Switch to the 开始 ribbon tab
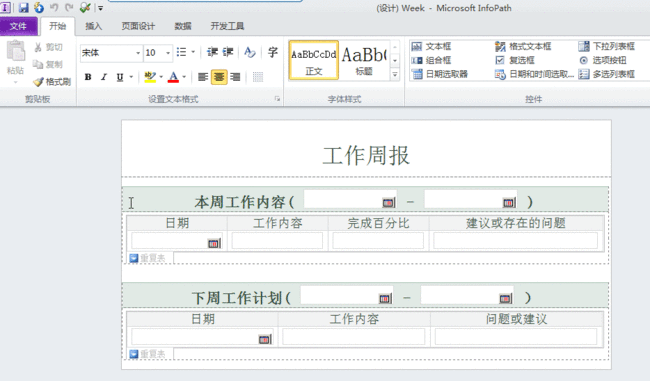The width and height of the screenshot is (650, 381). 58,26
